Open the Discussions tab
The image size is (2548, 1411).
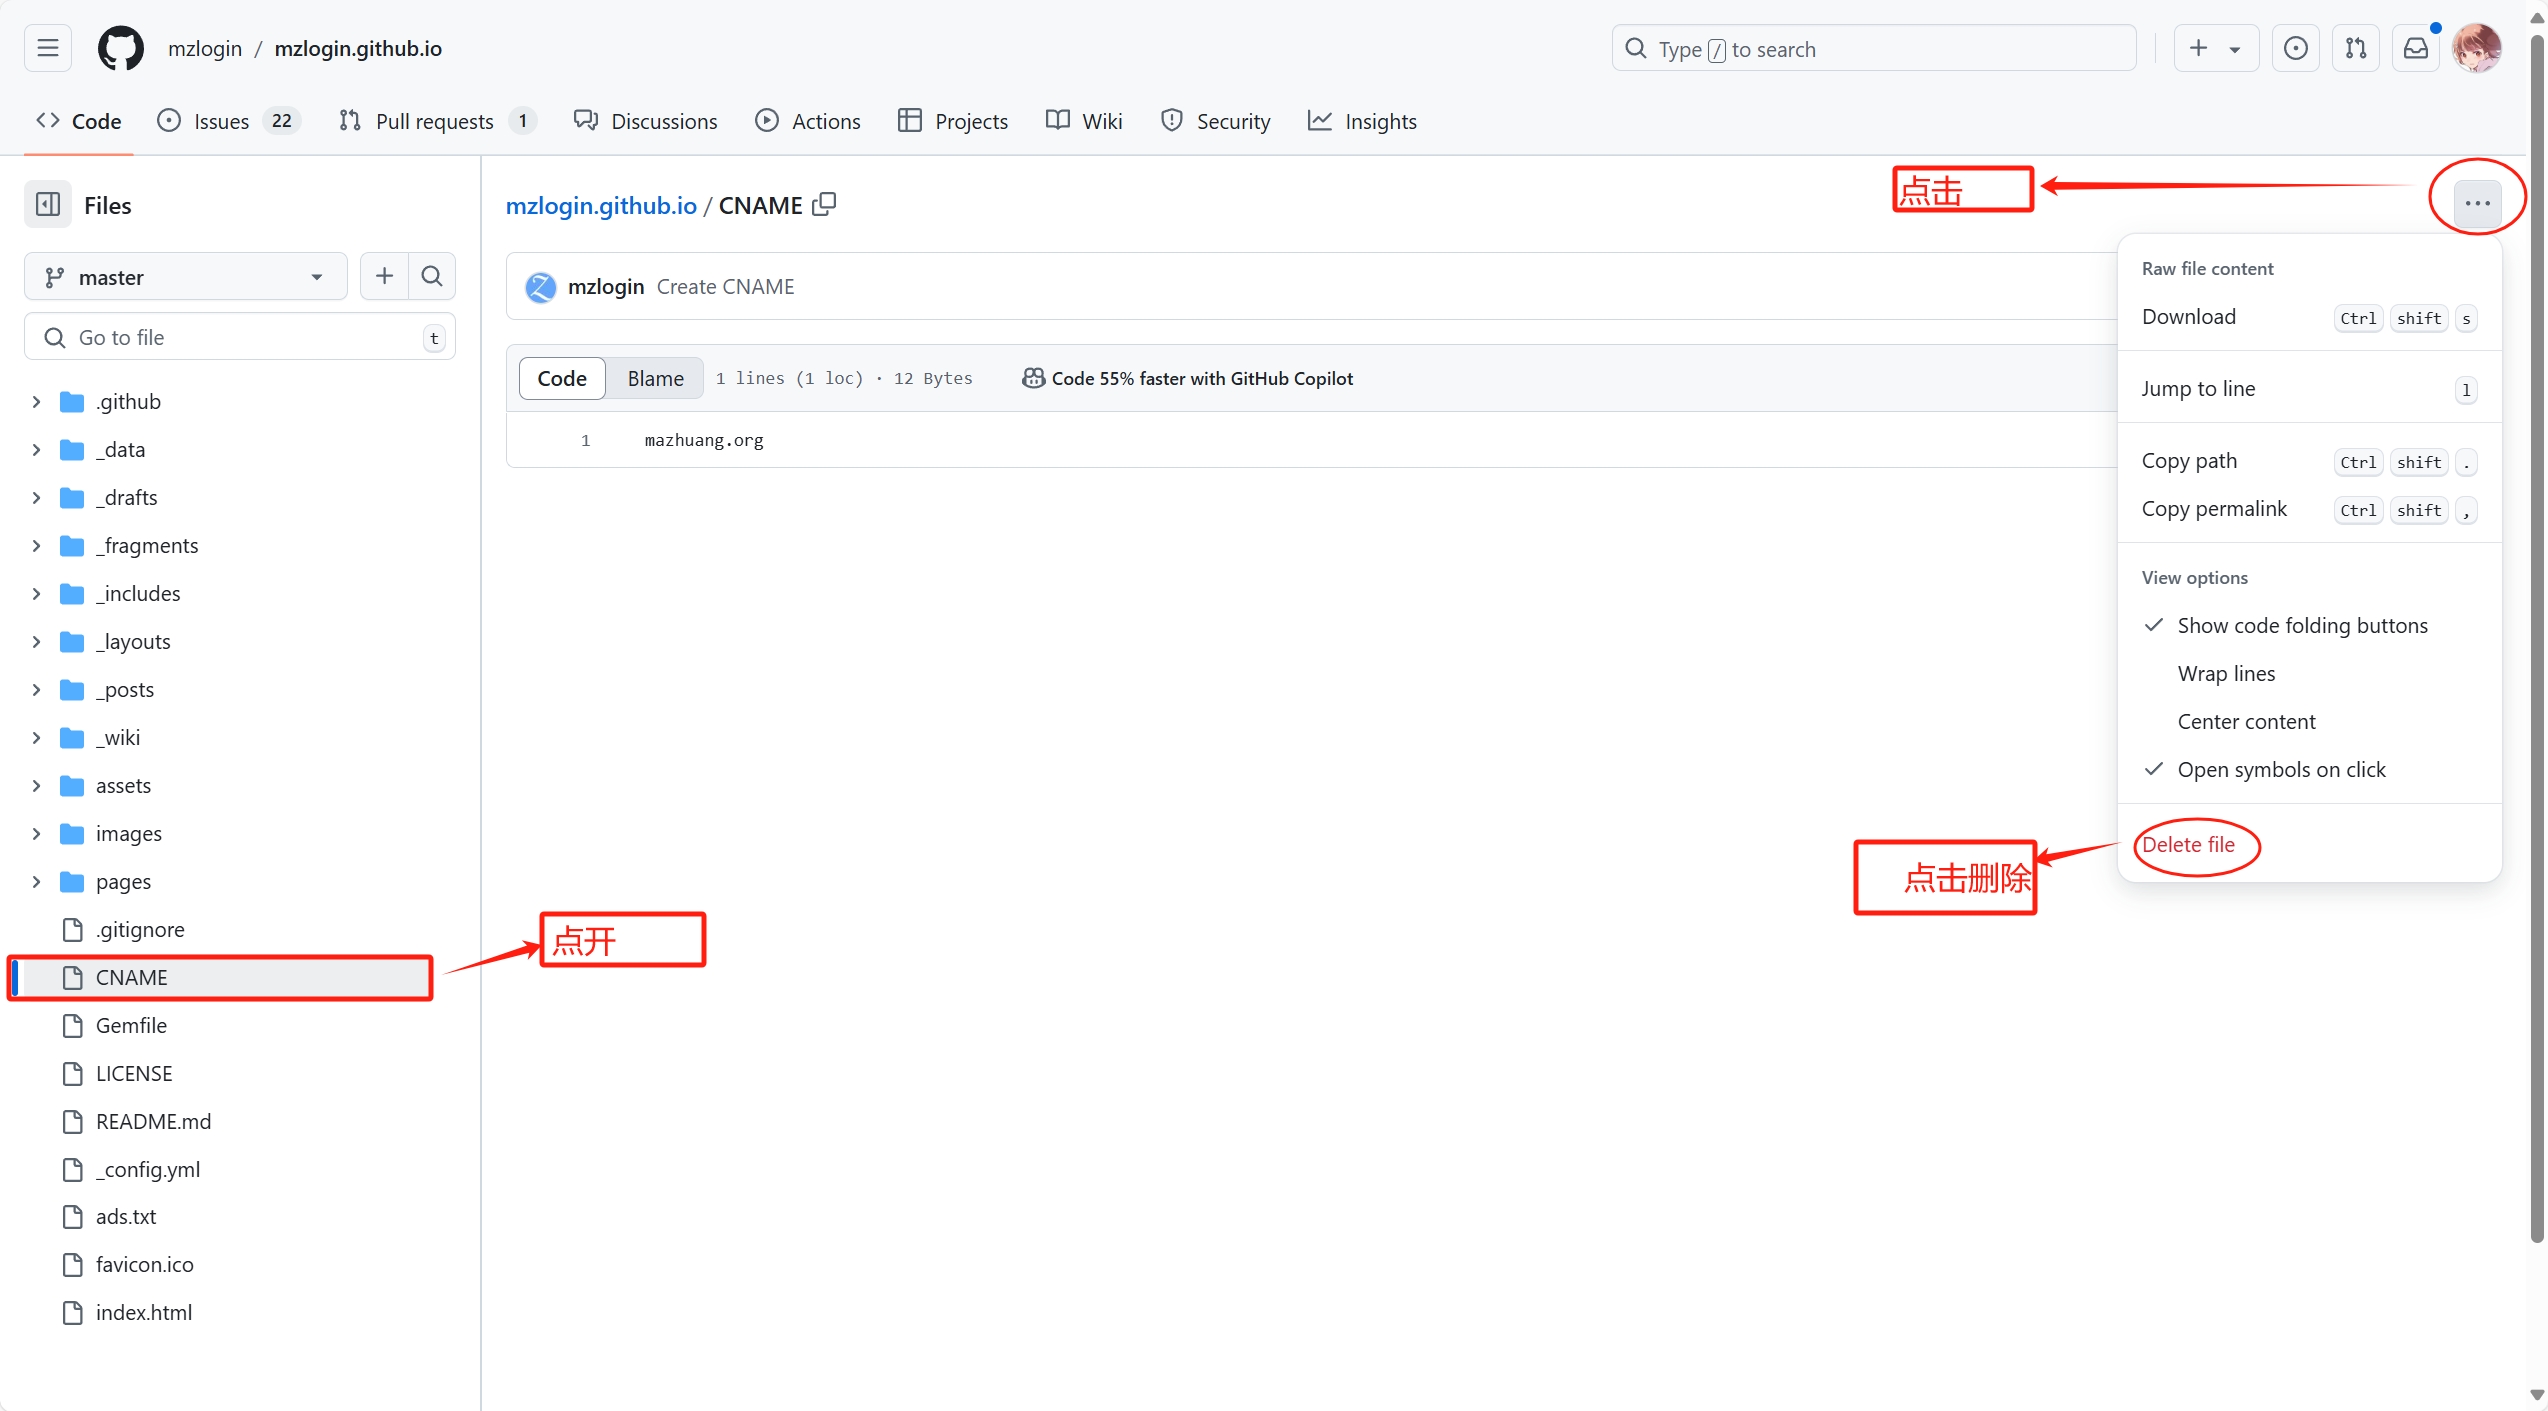pyautogui.click(x=646, y=121)
